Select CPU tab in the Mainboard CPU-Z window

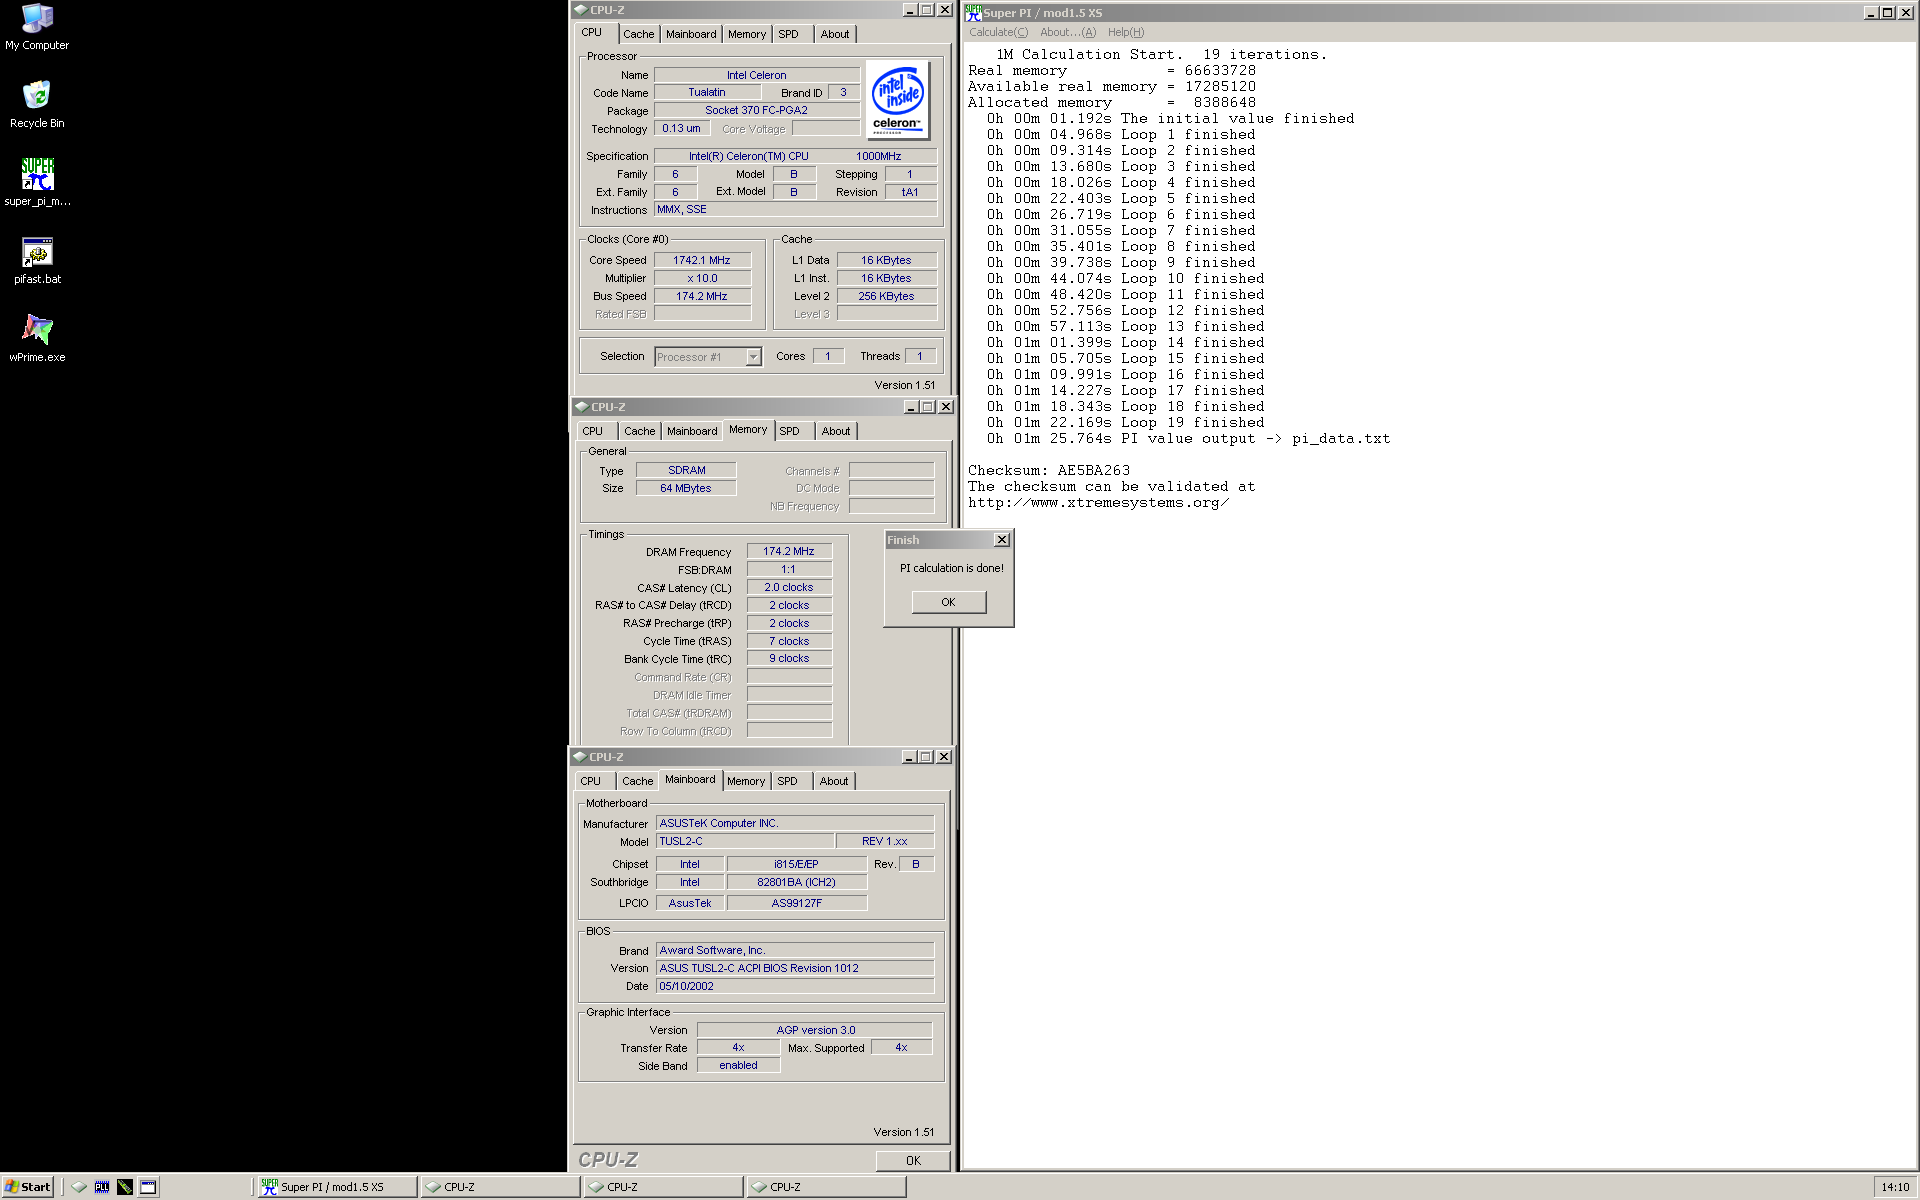[x=591, y=781]
